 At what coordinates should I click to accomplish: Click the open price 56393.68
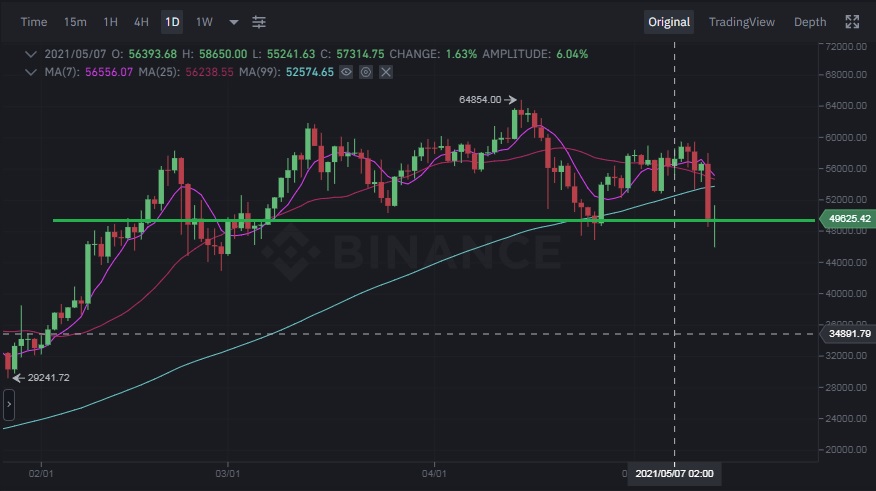pos(153,54)
